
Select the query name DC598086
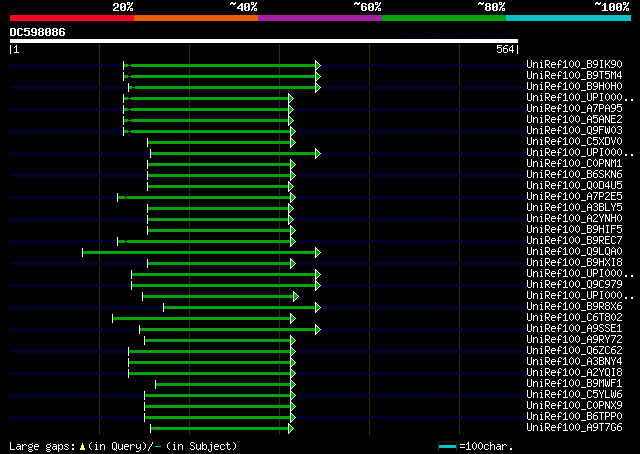pos(38,32)
